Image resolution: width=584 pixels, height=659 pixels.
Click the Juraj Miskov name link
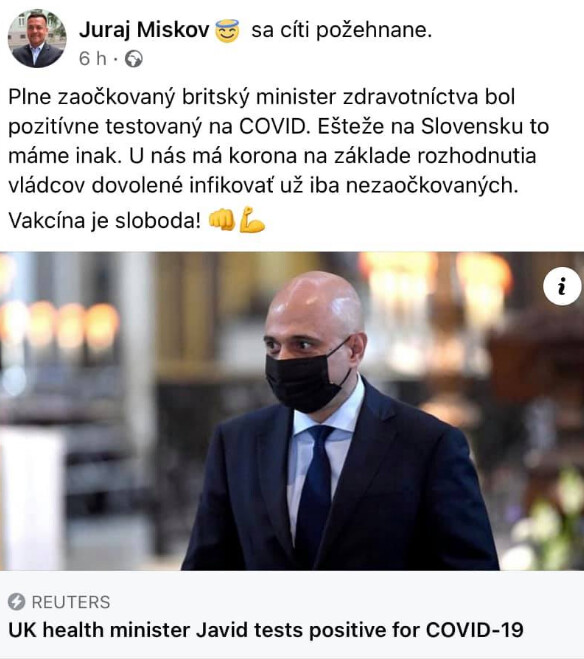click(144, 30)
